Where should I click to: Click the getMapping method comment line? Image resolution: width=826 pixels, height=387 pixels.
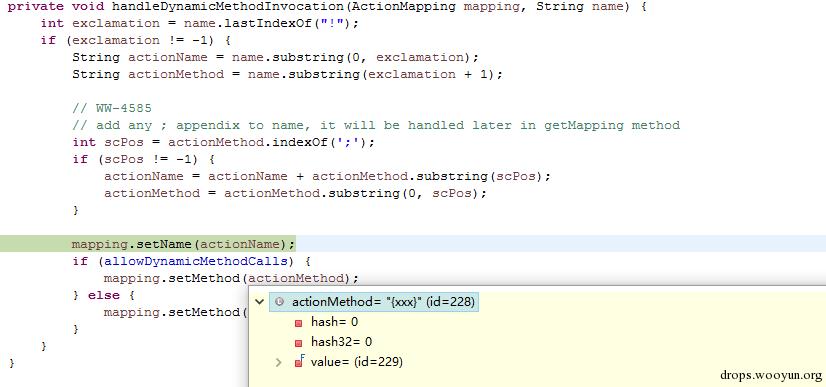point(376,125)
